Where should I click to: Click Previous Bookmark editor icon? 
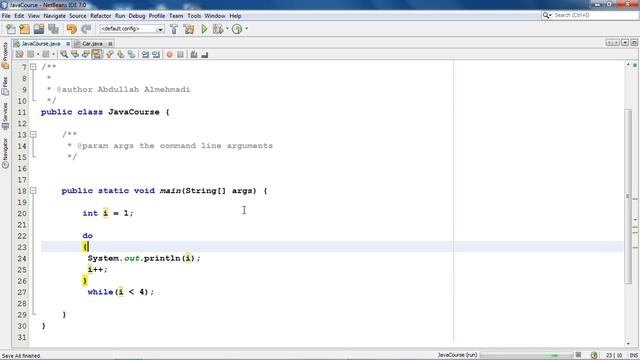(109, 54)
